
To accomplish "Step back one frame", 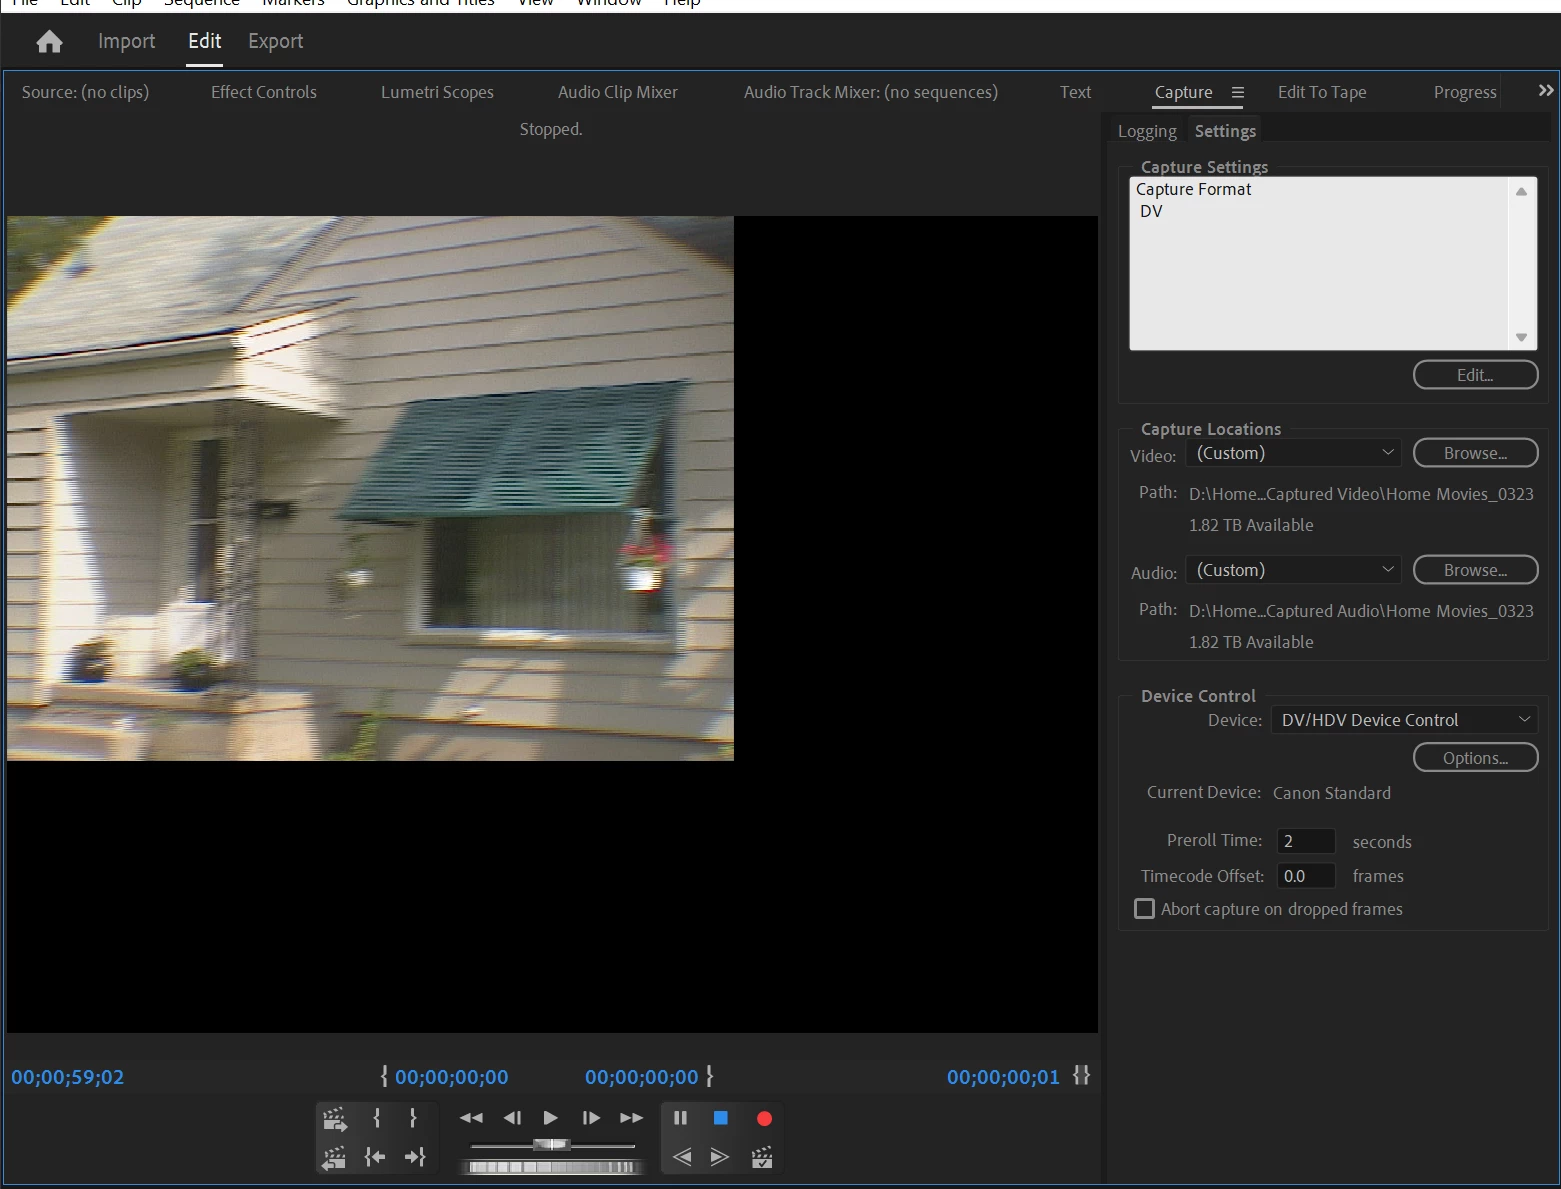I will click(512, 1118).
